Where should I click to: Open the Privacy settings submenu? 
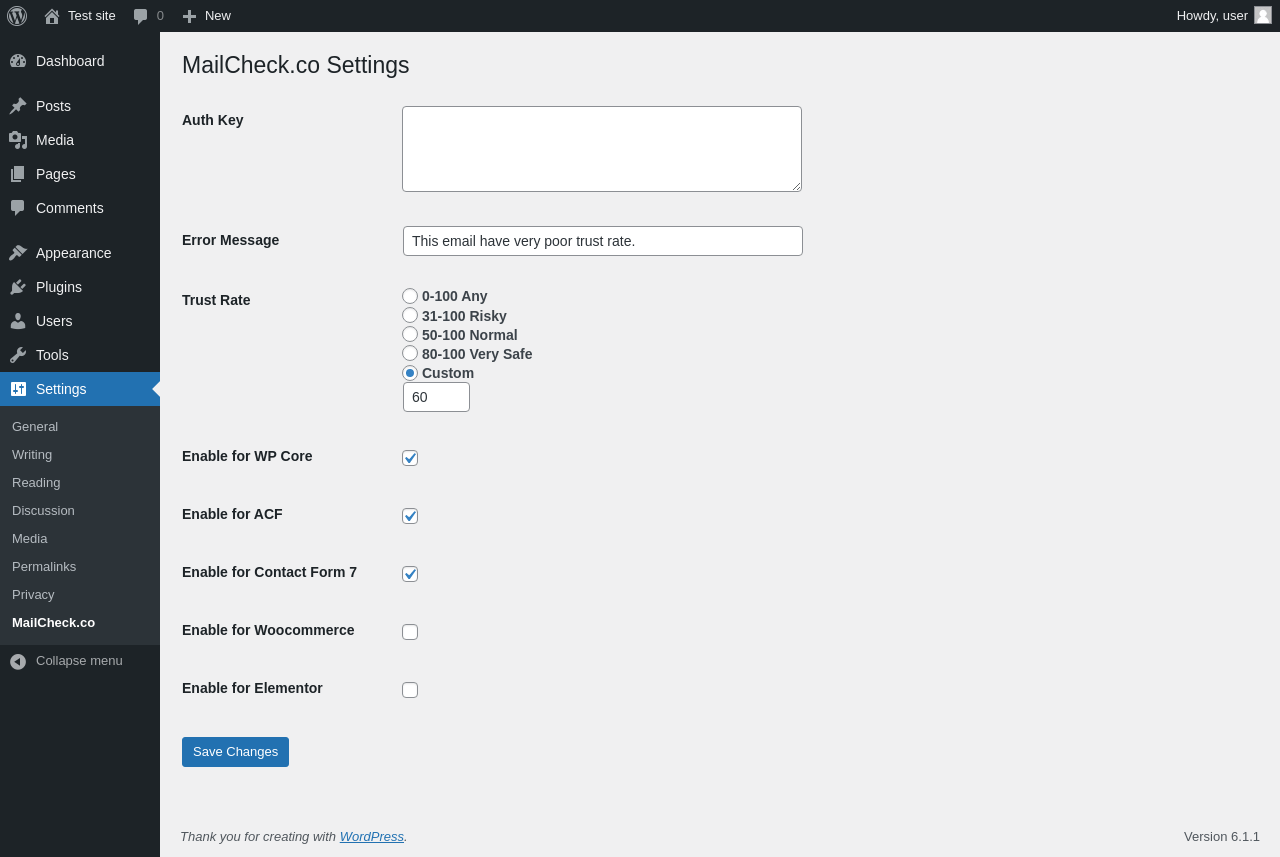click(x=33, y=594)
